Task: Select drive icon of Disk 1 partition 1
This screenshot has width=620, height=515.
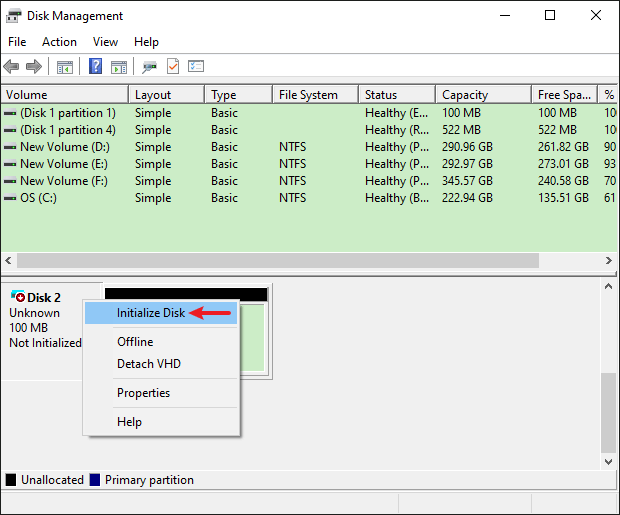Action: 10,113
